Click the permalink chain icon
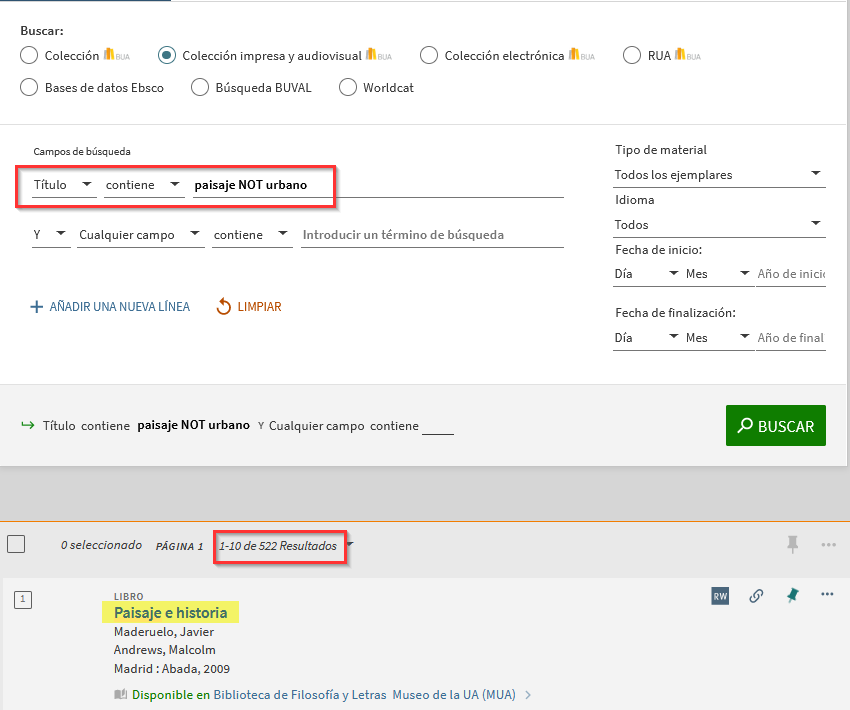Screen dimensions: 850x710 click(x=756, y=596)
